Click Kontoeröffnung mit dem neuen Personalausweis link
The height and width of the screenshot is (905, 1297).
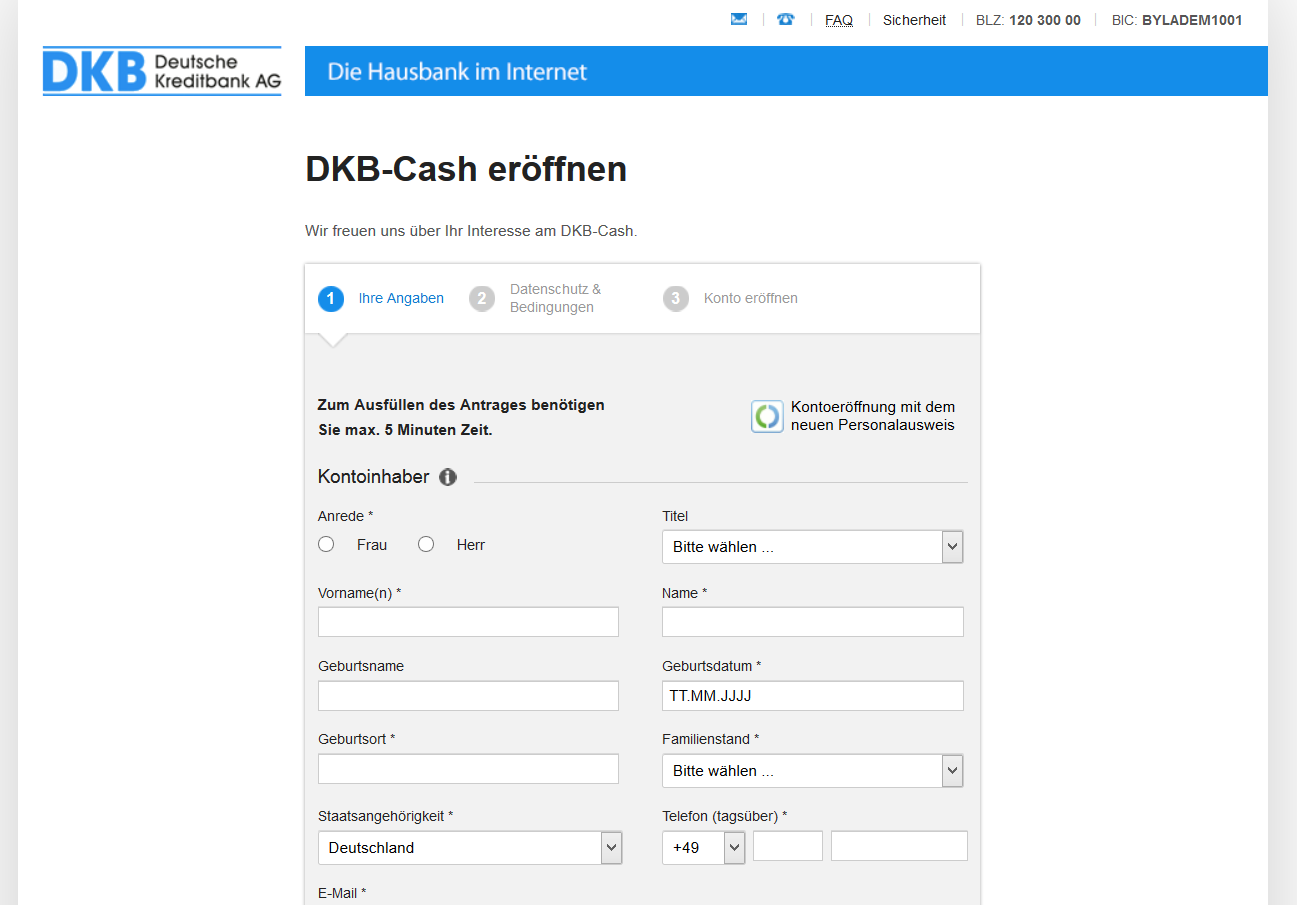pyautogui.click(x=873, y=416)
